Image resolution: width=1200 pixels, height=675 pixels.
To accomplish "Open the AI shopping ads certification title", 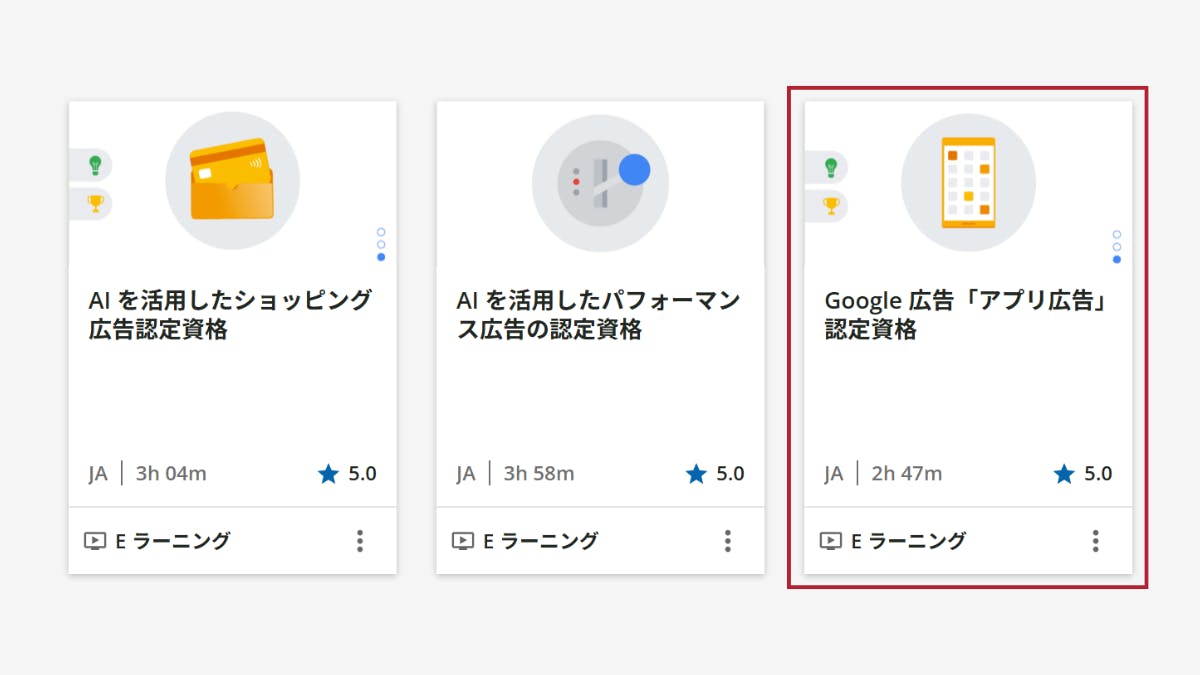I will (230, 314).
